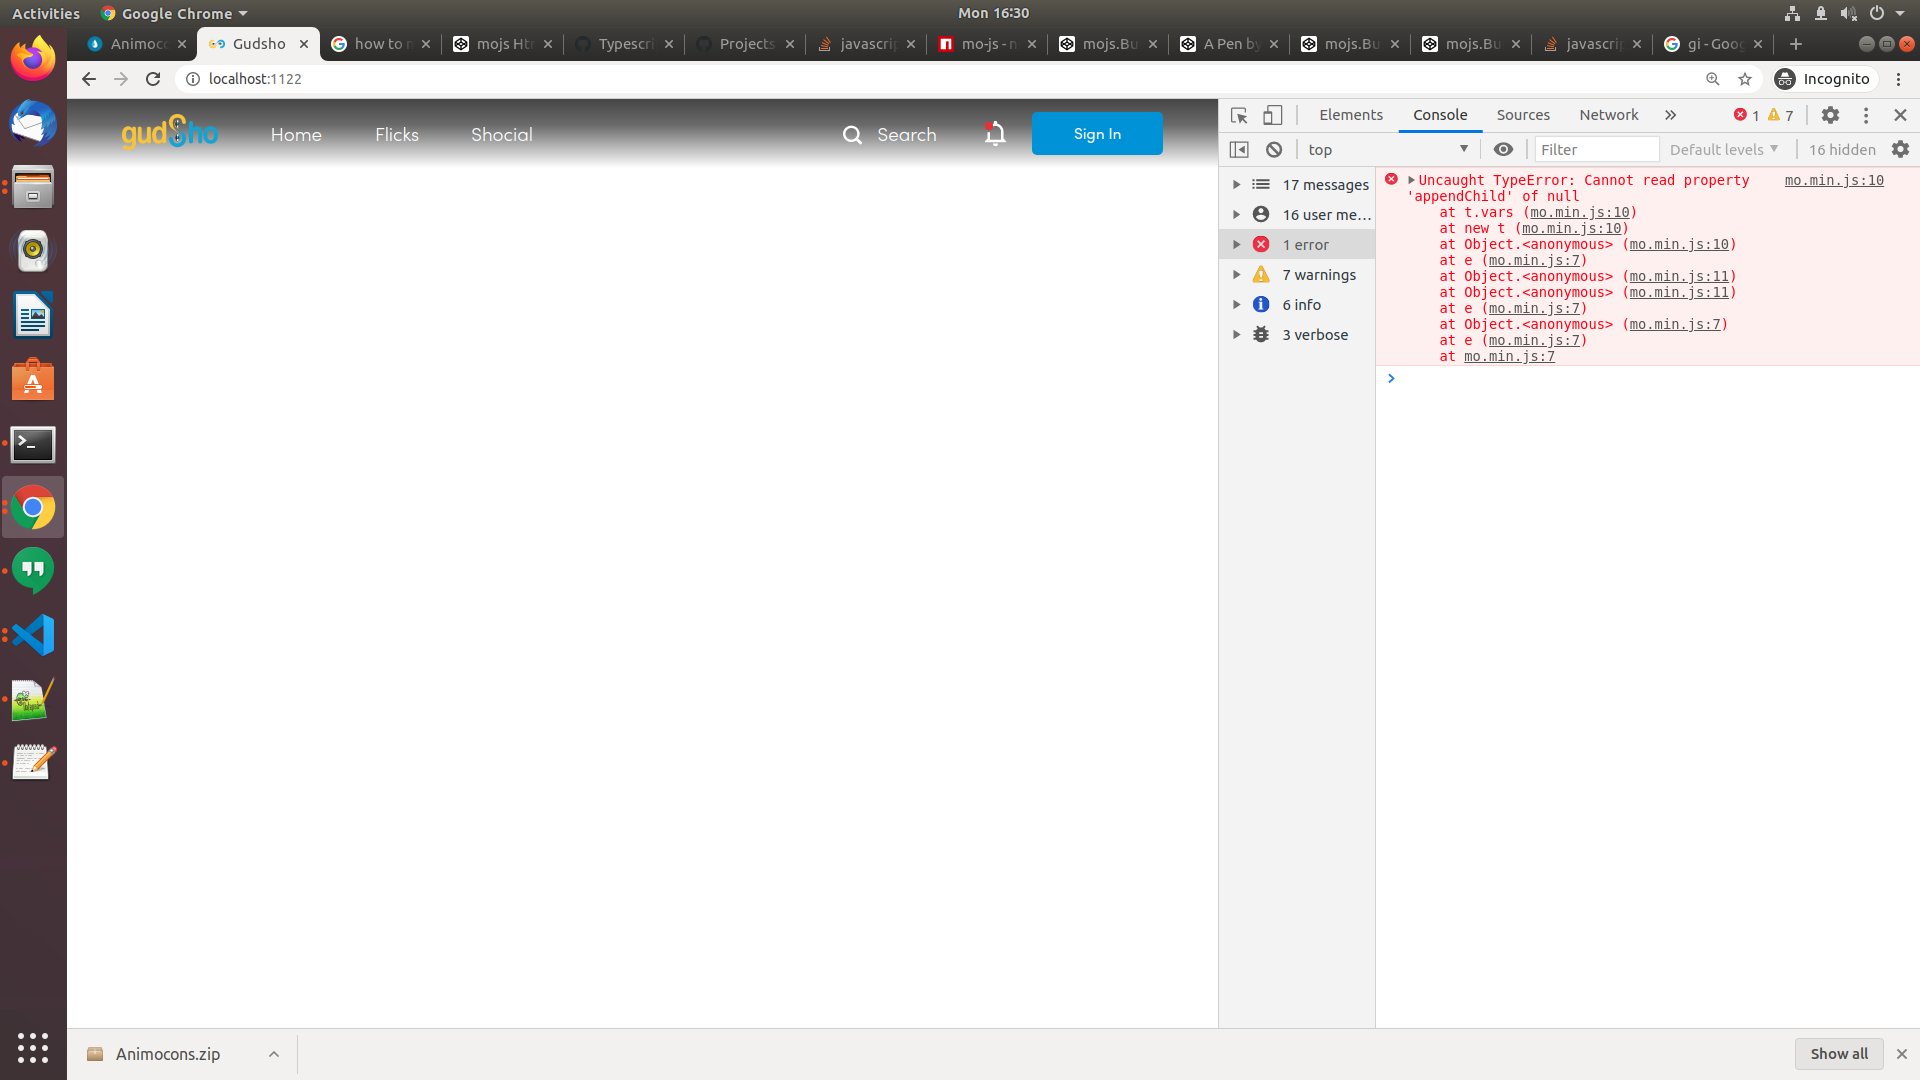Switch to the Sources tab
This screenshot has width=1920, height=1080.
click(1522, 115)
